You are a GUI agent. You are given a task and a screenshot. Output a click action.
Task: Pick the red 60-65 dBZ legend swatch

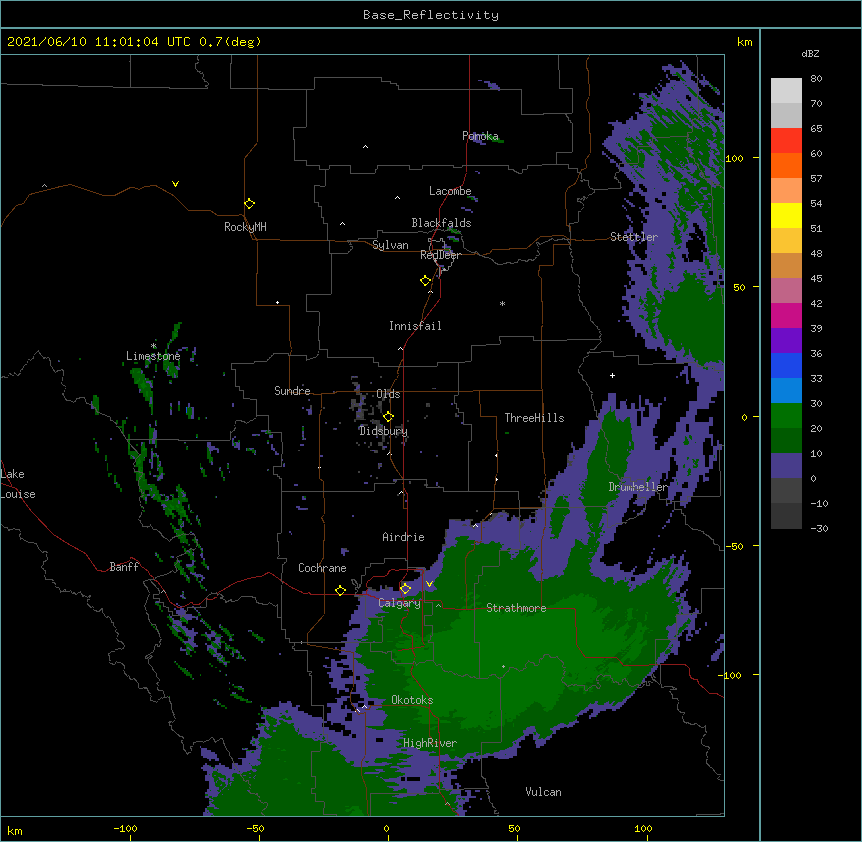click(786, 141)
